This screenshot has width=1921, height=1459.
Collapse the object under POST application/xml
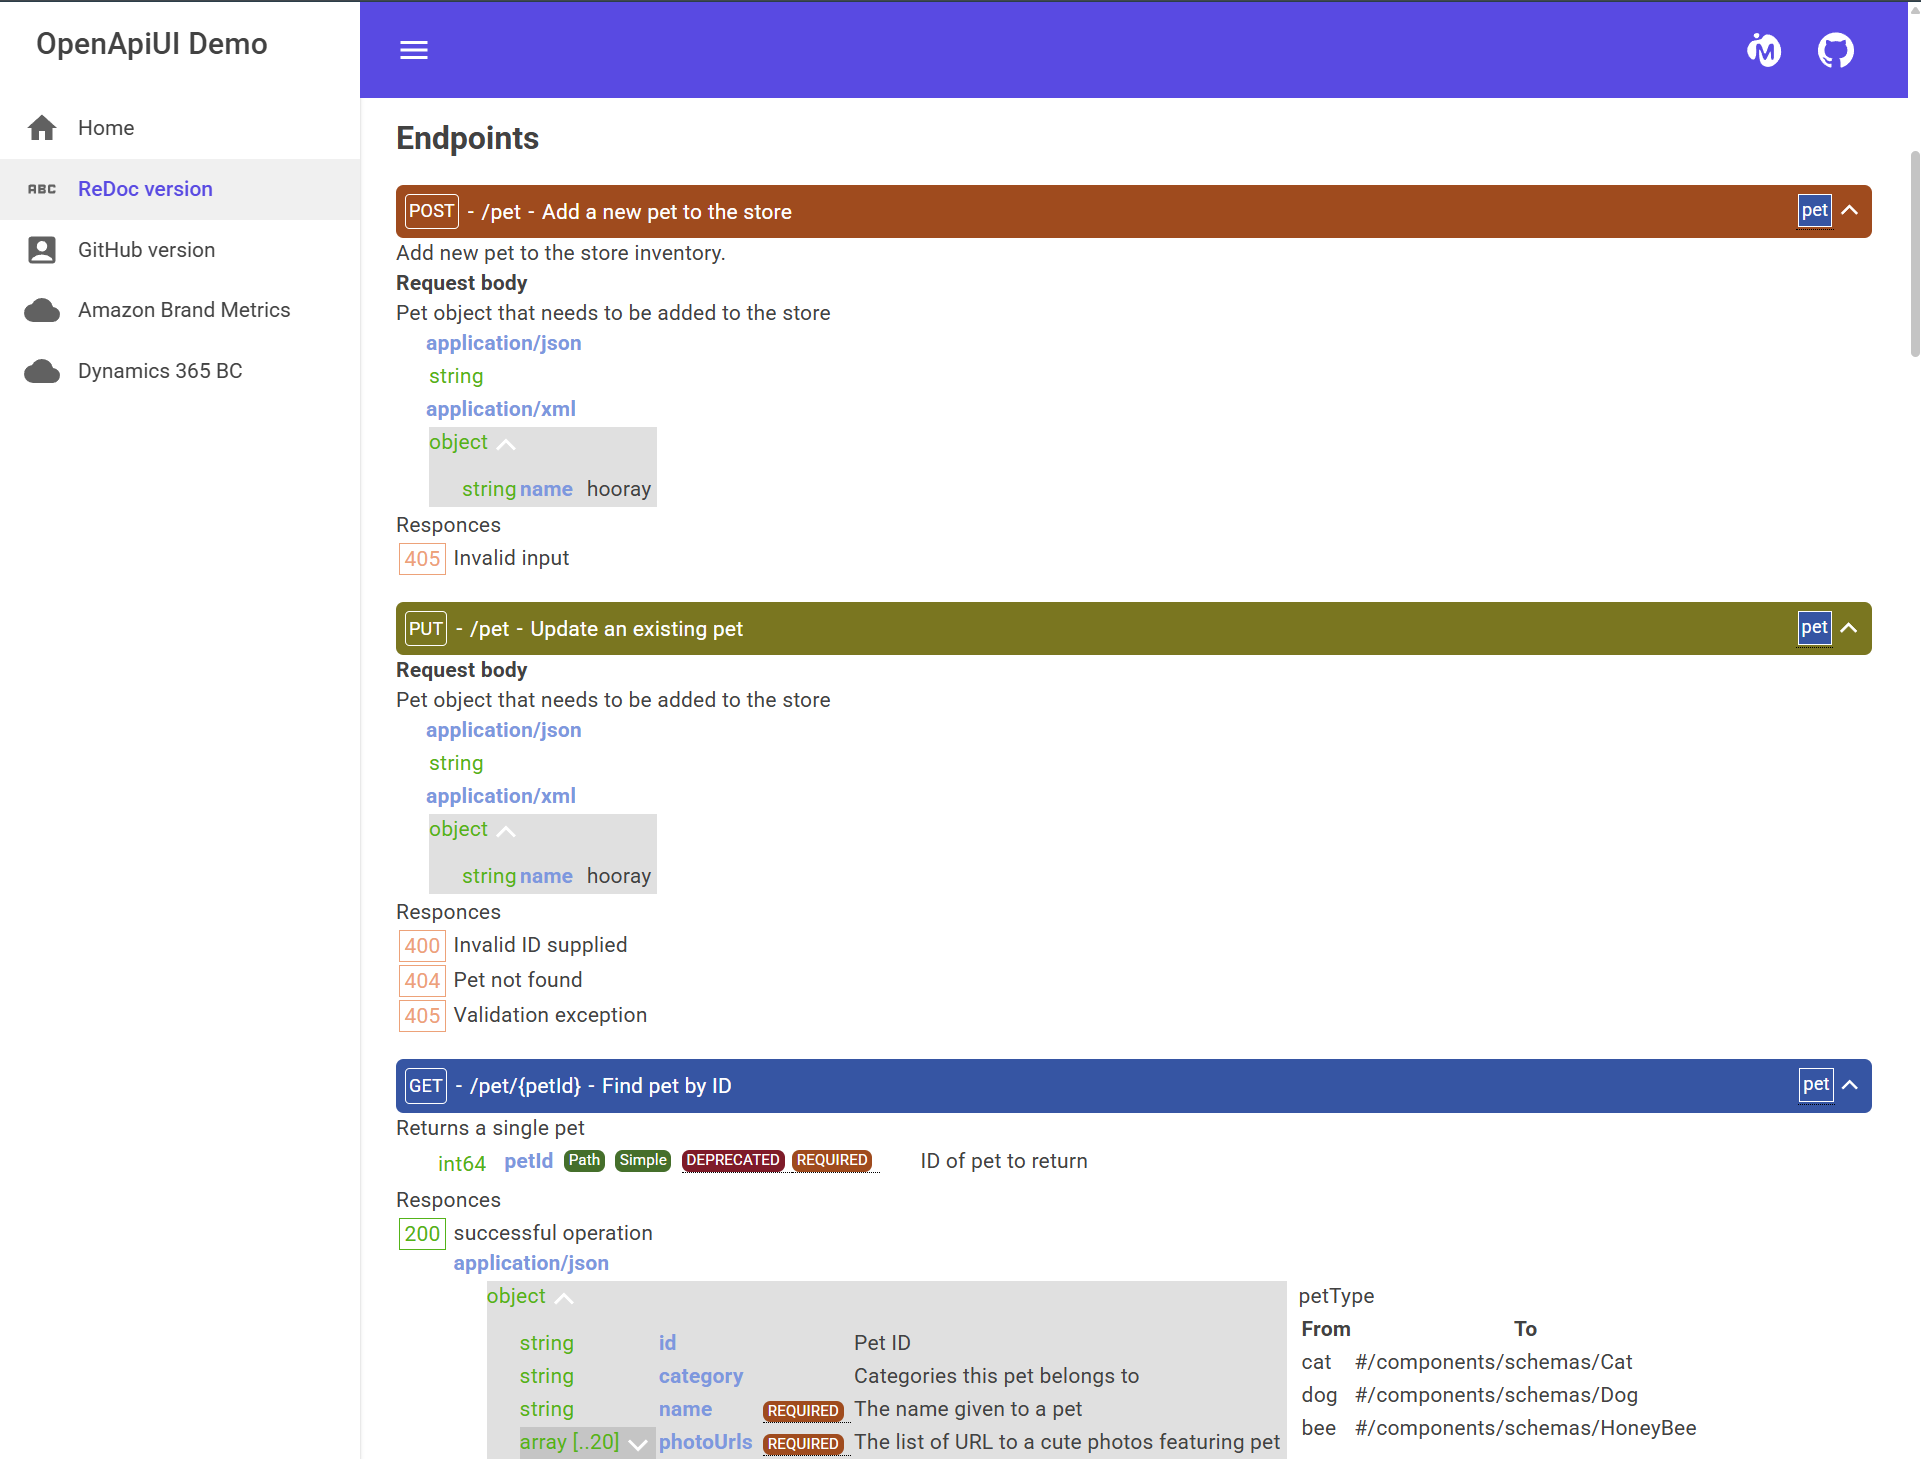pos(506,444)
